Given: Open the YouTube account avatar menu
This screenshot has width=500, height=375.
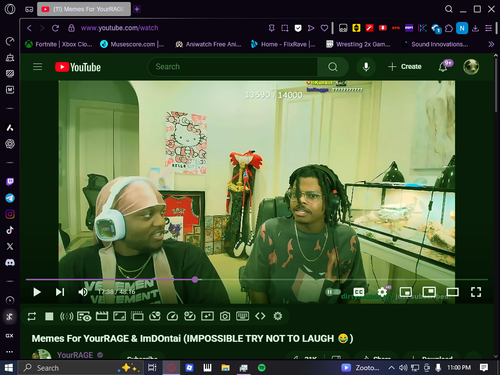Looking at the screenshot, I should point(471,67).
